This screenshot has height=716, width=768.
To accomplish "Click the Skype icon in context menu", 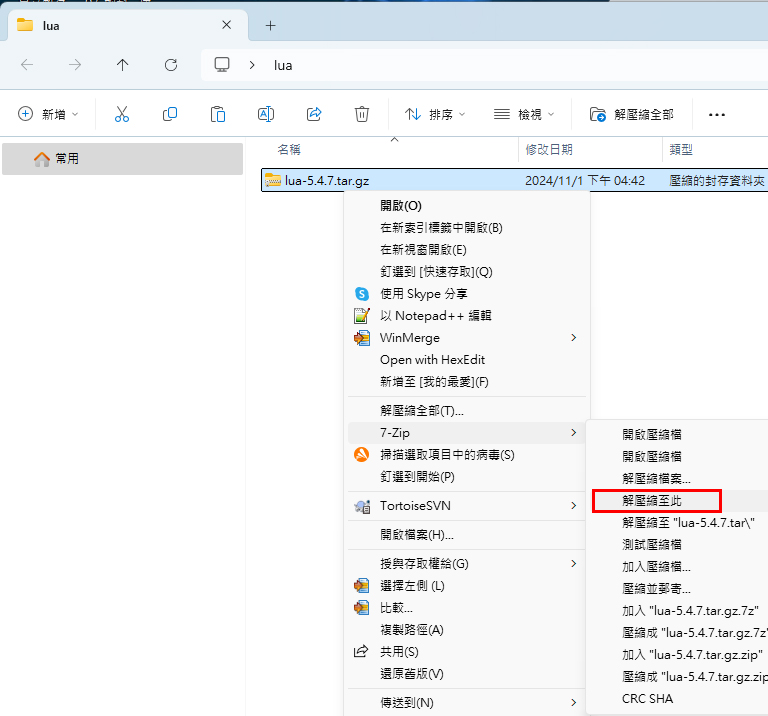I will tap(361, 294).
